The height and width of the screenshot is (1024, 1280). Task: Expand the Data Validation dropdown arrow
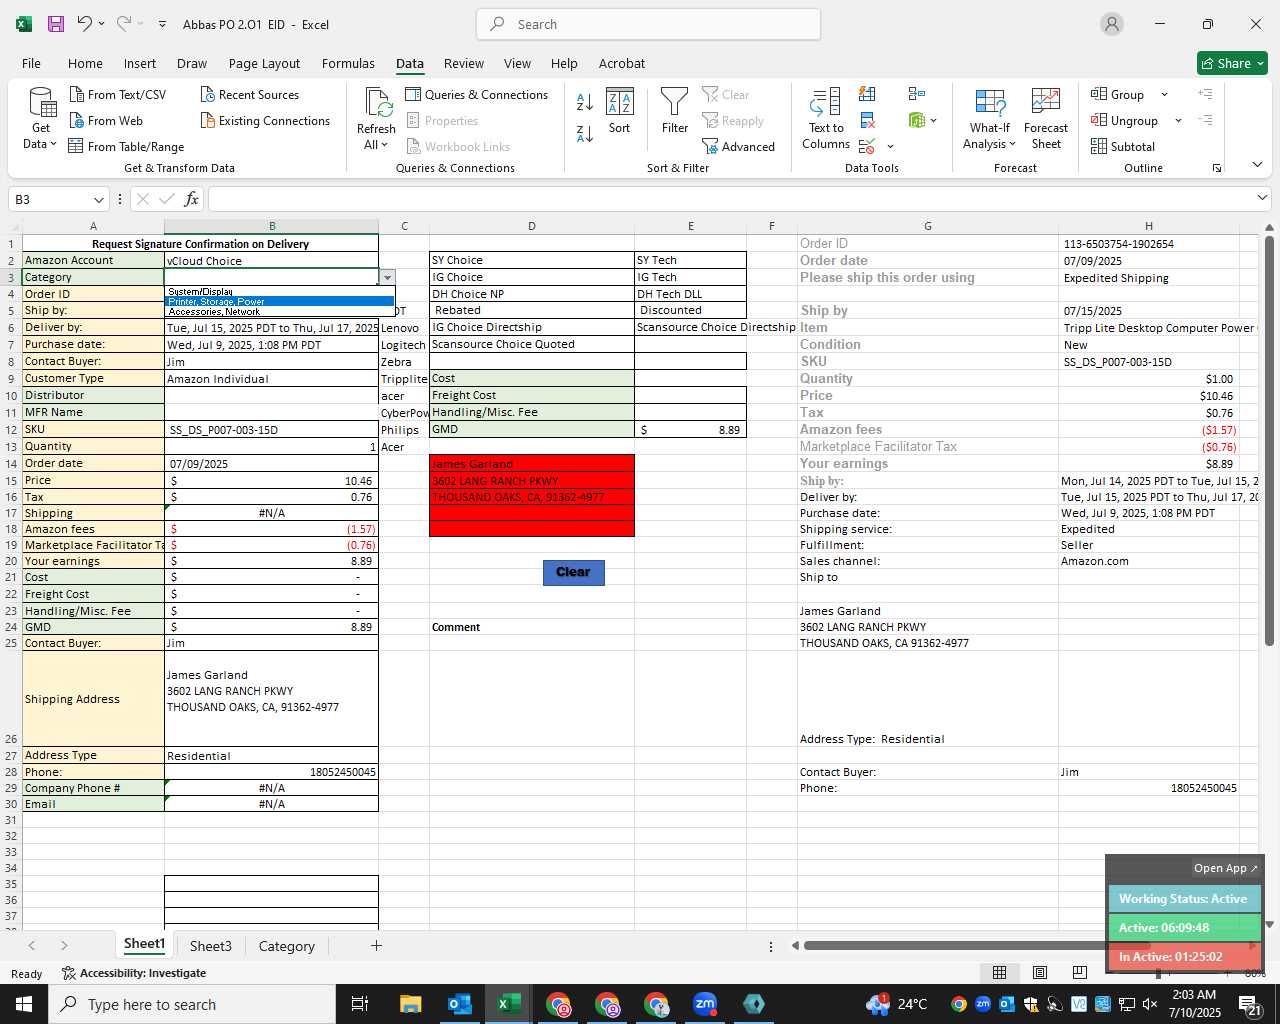point(890,147)
